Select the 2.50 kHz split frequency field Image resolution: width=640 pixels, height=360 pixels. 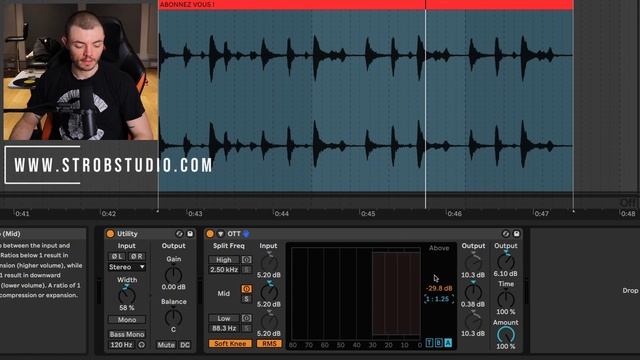(224, 269)
